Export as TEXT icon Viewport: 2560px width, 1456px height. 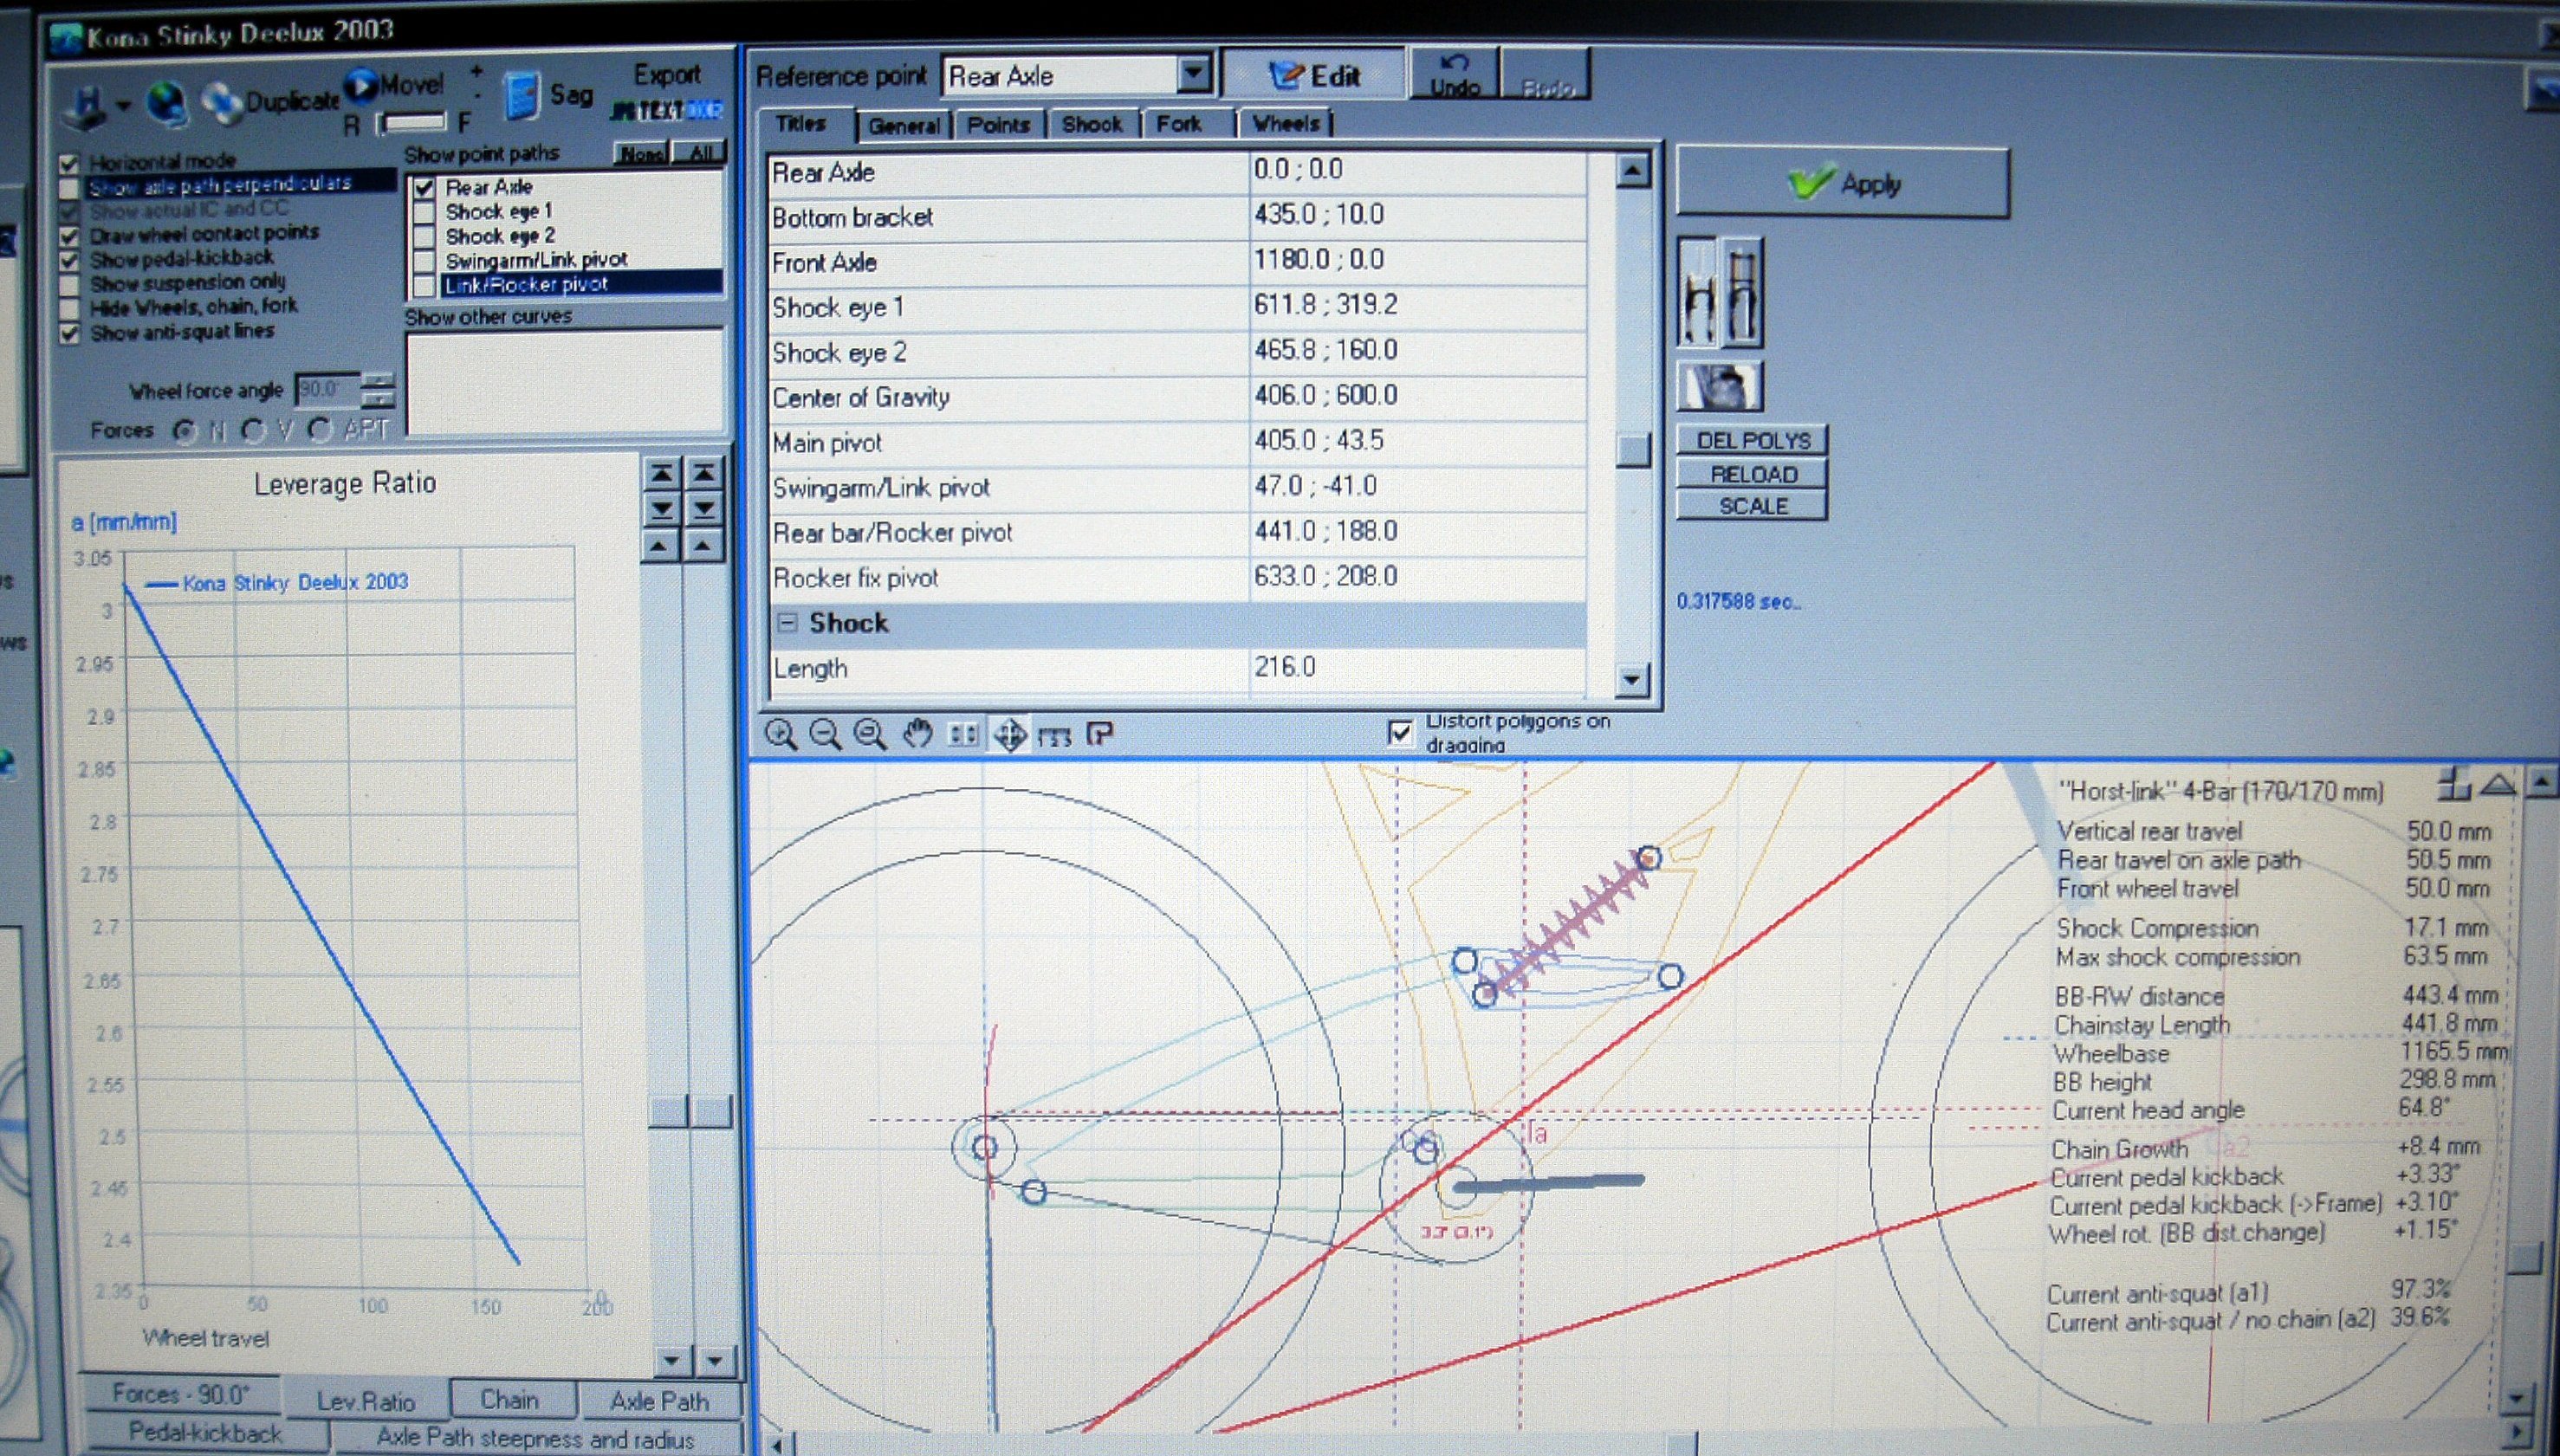(661, 110)
